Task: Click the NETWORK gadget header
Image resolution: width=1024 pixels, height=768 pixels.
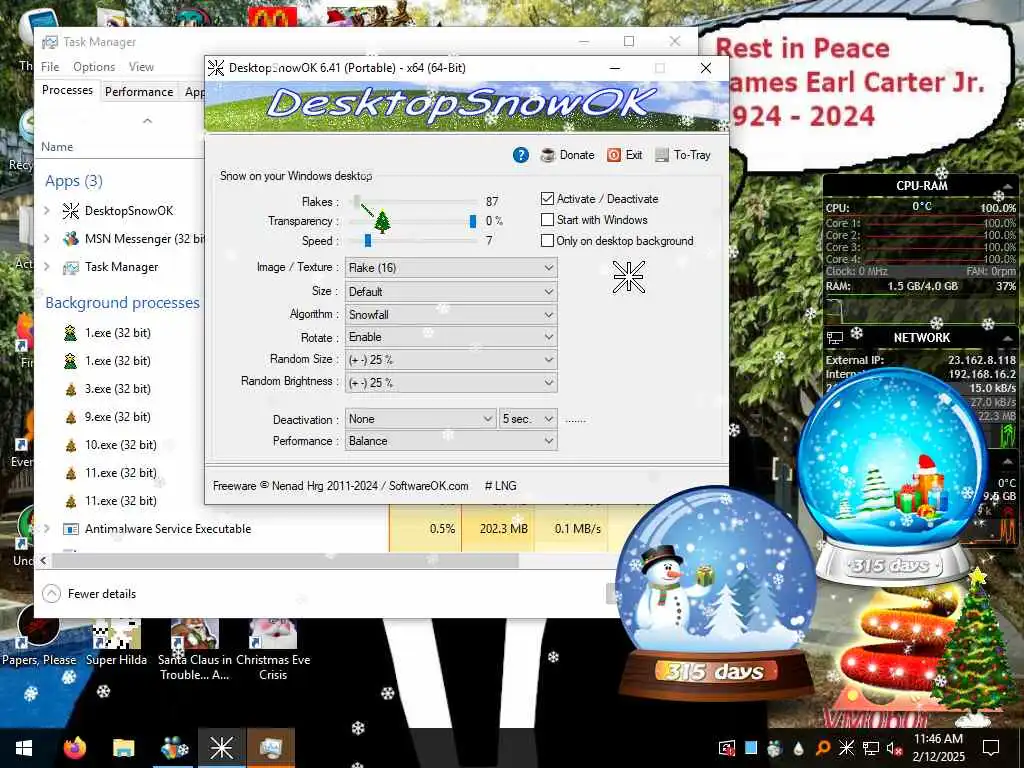Action: [921, 338]
